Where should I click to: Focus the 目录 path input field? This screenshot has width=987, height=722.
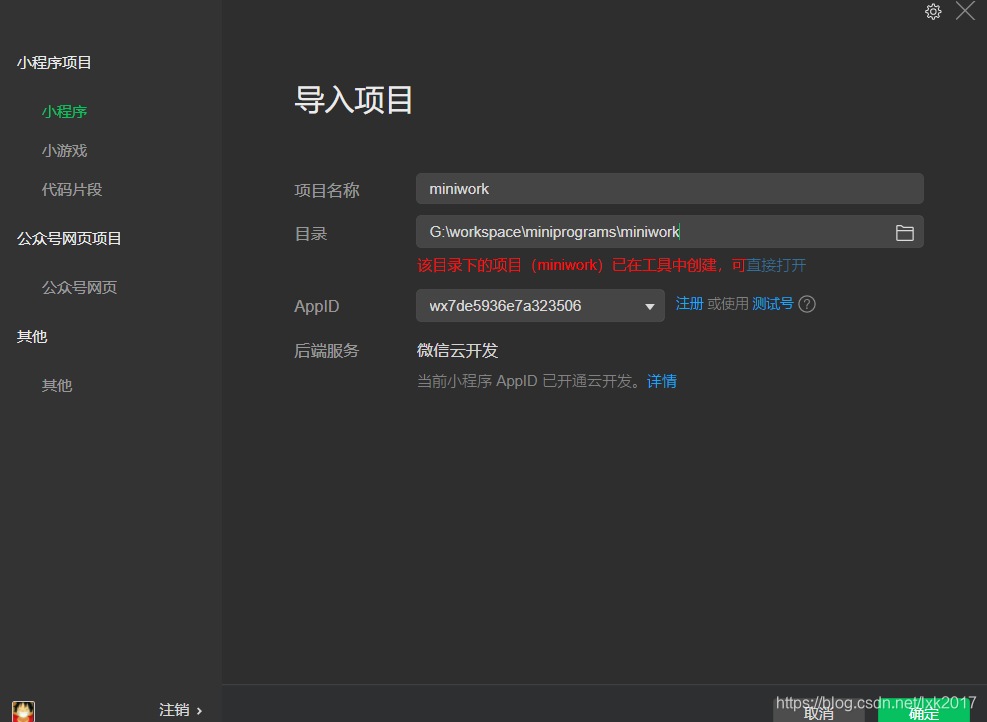670,232
